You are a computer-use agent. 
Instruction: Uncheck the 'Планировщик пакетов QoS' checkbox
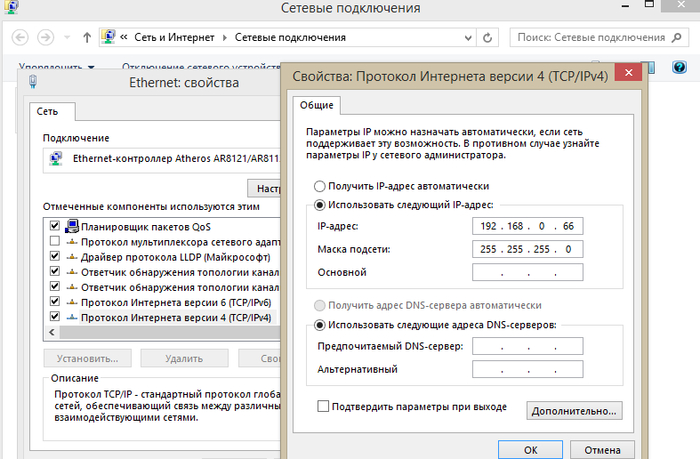click(54, 226)
